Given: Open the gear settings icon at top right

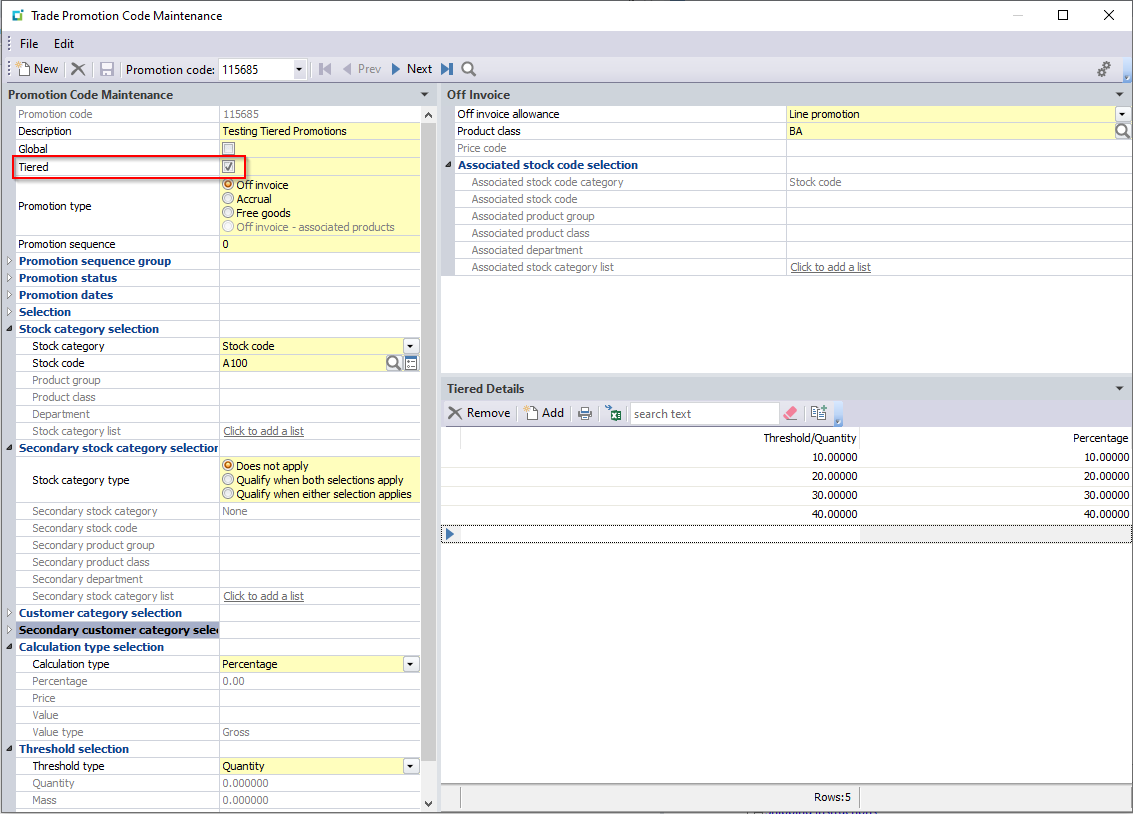Looking at the screenshot, I should click(x=1104, y=69).
